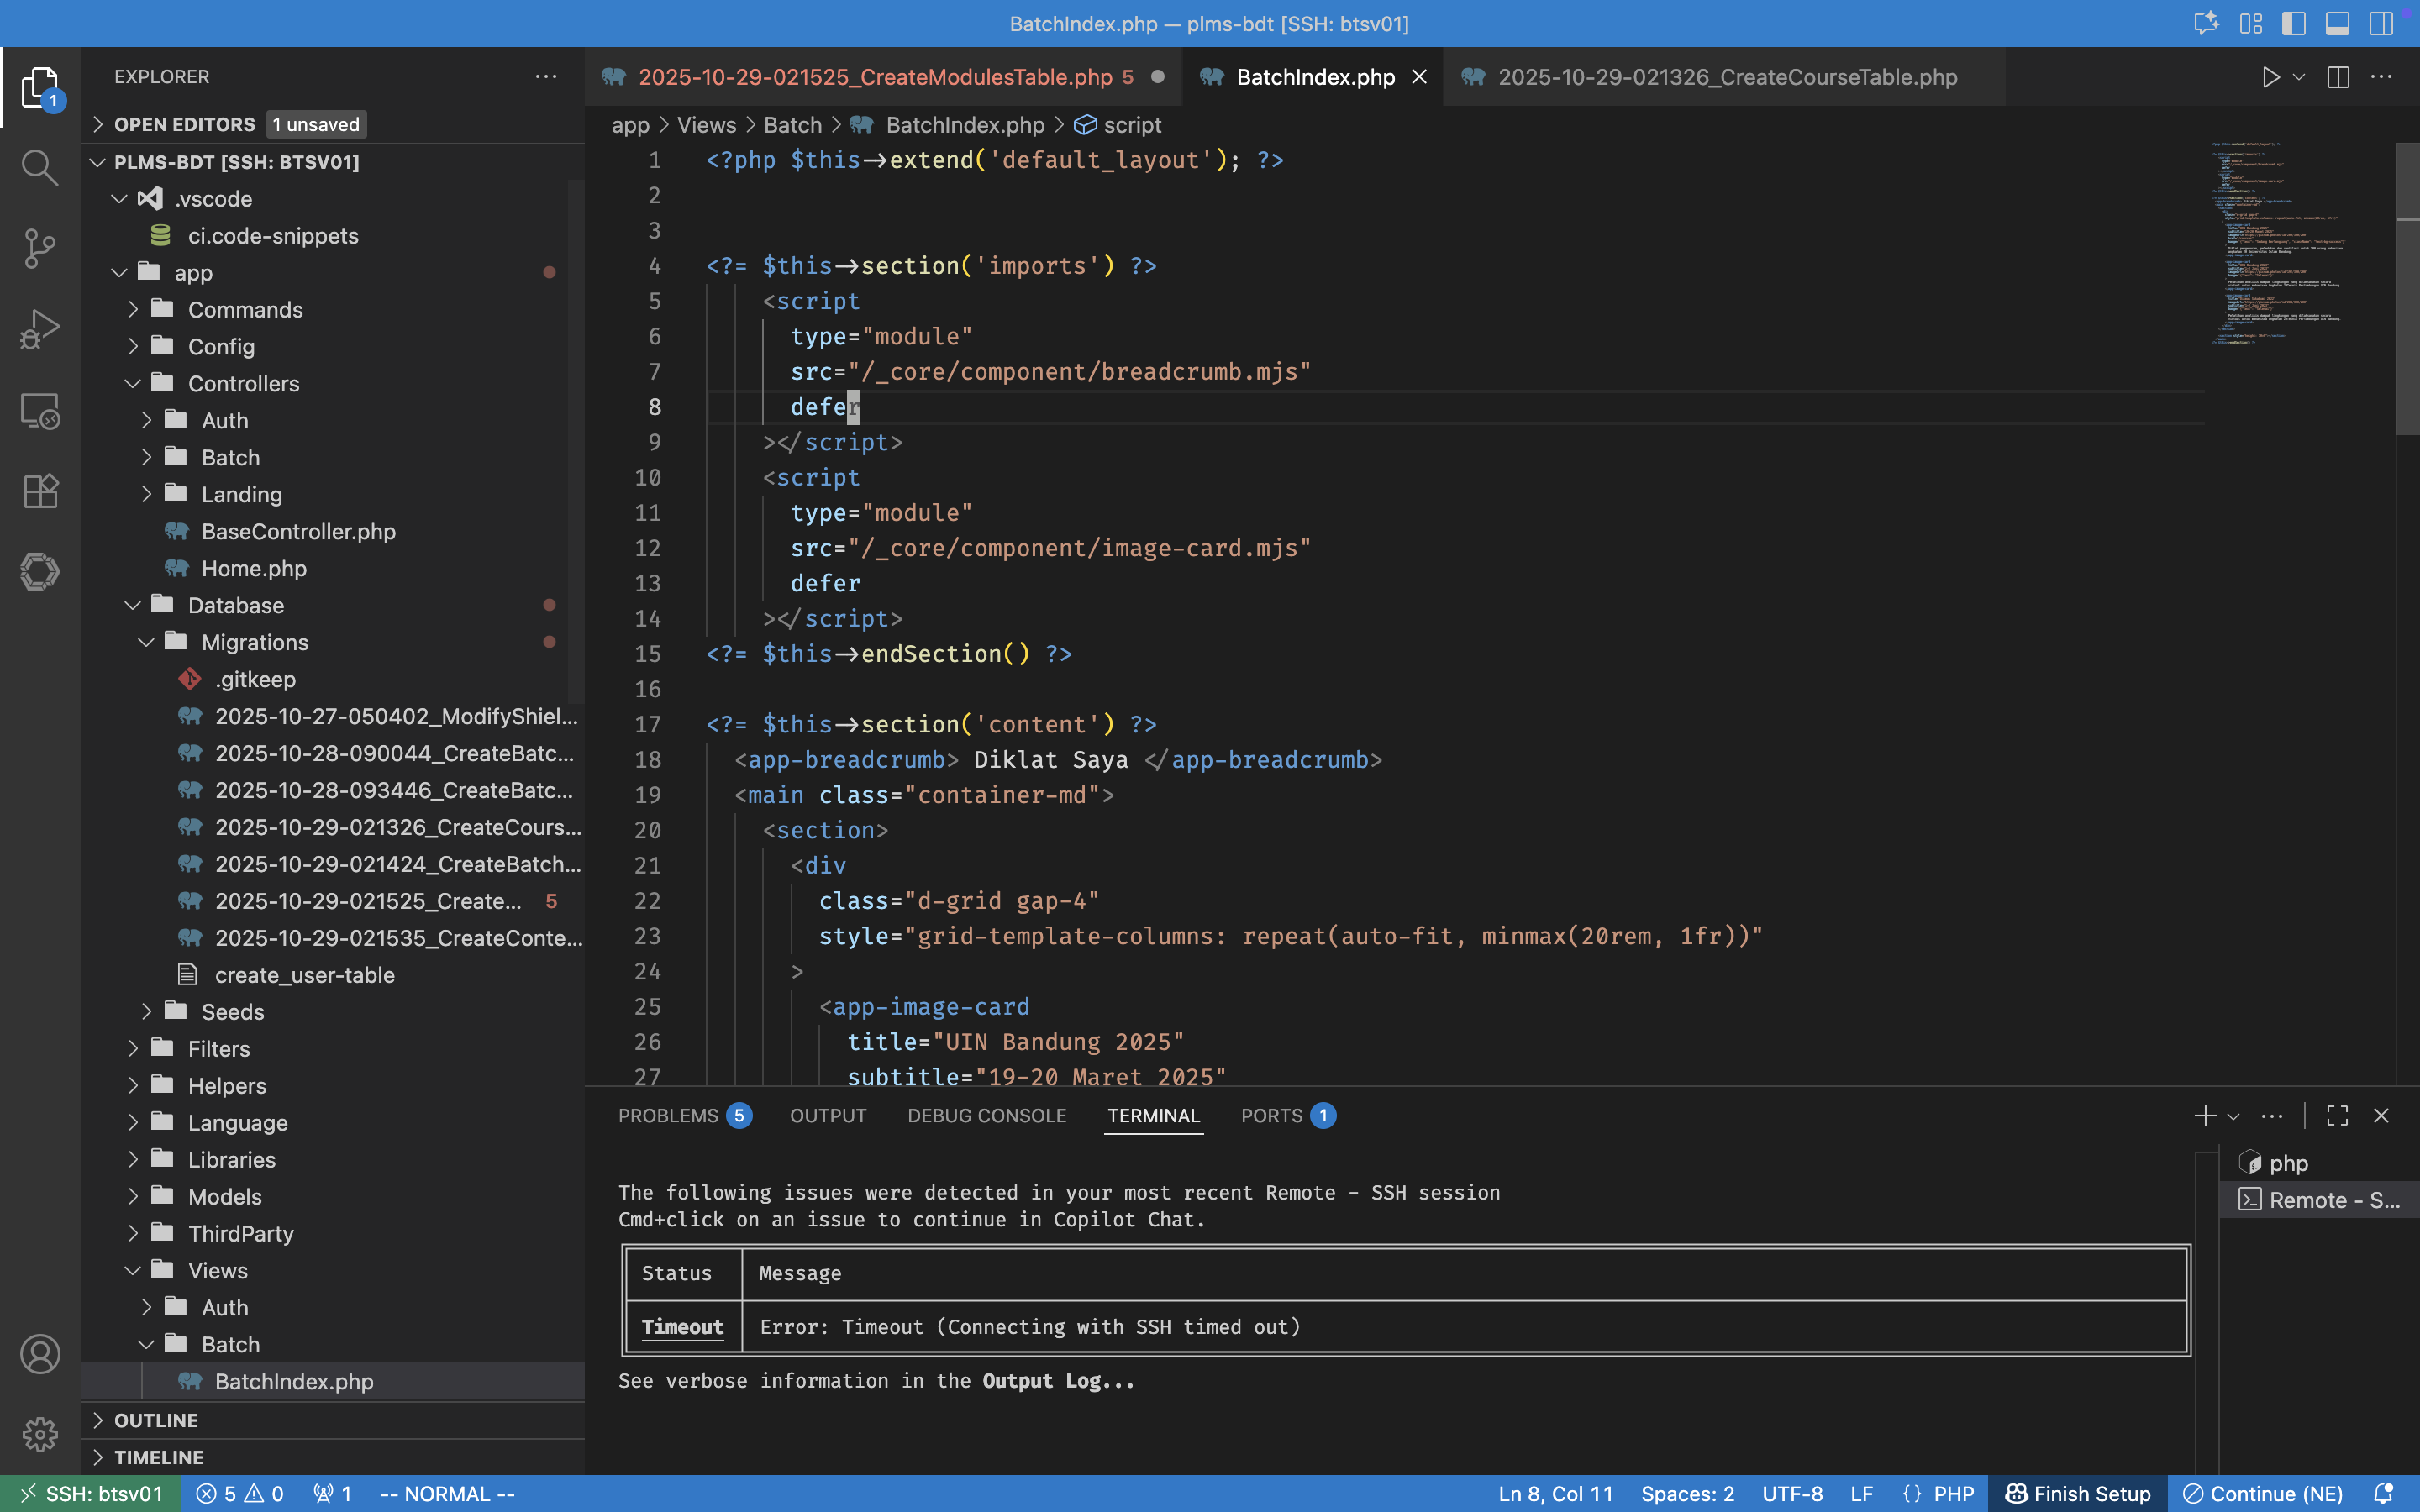Click Finish Setup in status bar
Image resolution: width=2420 pixels, height=1512 pixels.
2078,1494
